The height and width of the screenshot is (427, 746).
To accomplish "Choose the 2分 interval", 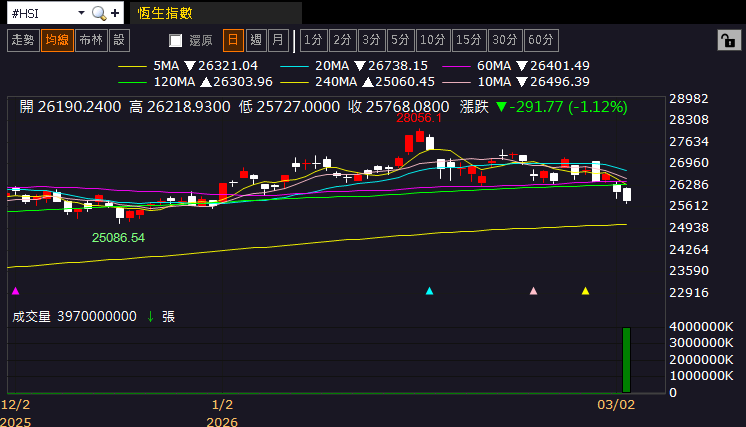I will pyautogui.click(x=342, y=40).
